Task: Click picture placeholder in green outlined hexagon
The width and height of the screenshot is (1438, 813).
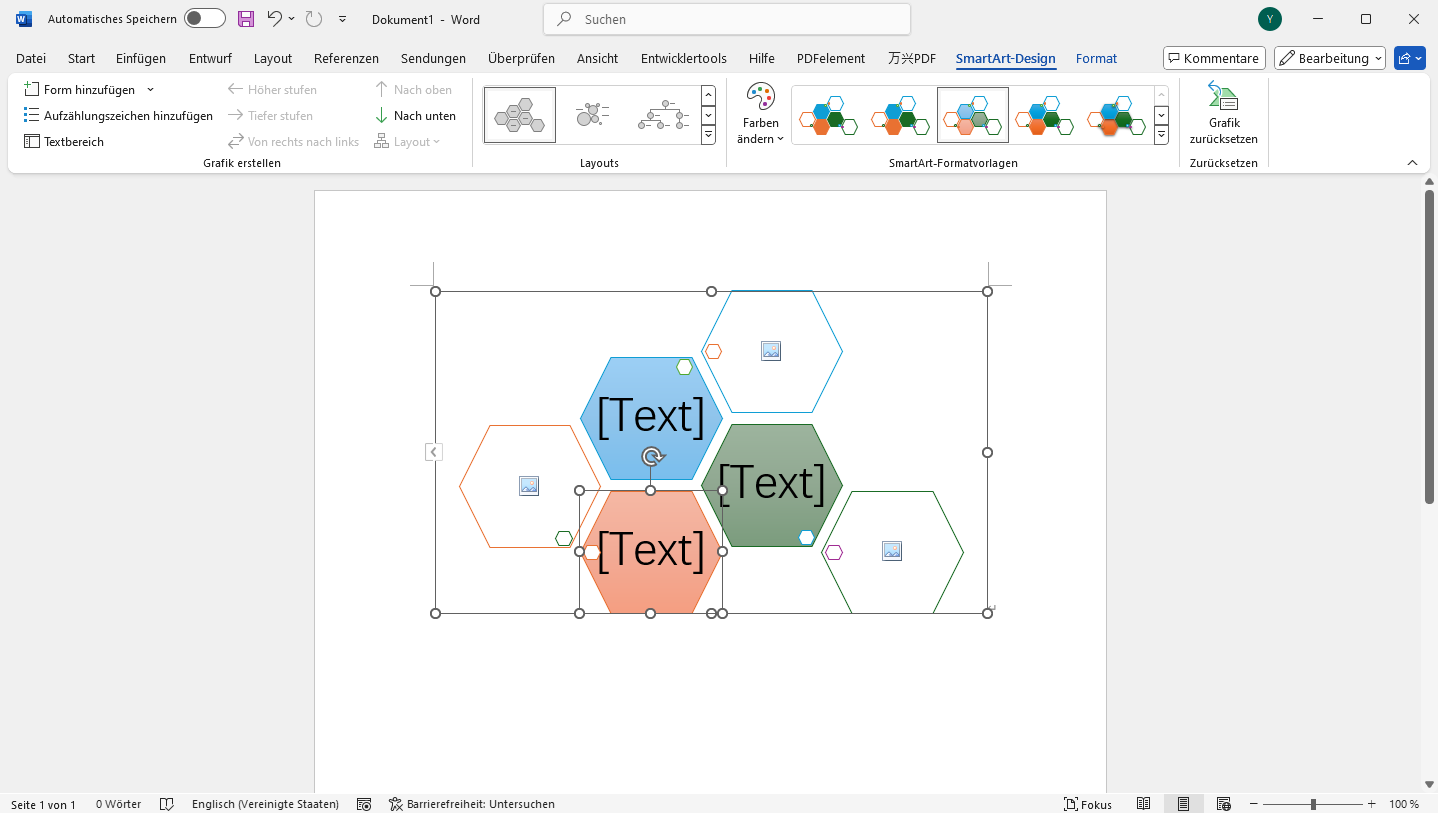Action: coord(892,551)
